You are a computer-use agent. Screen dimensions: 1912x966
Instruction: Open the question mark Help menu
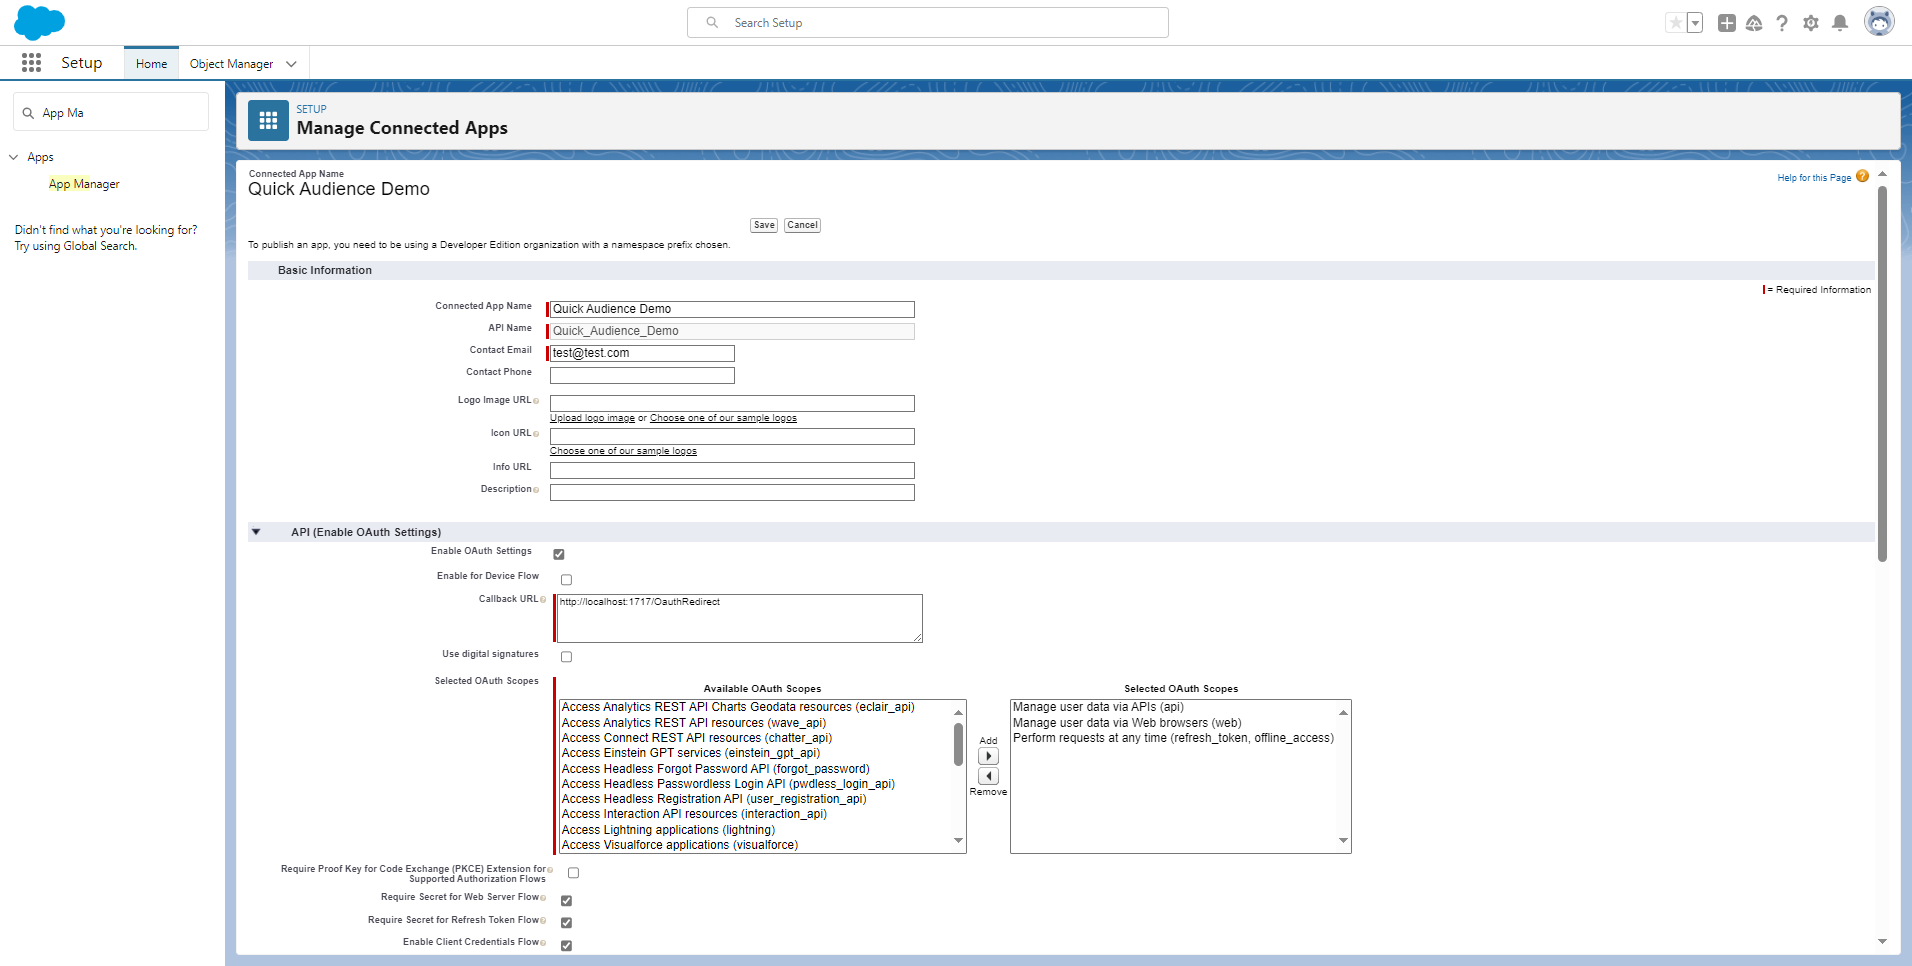1782,22
